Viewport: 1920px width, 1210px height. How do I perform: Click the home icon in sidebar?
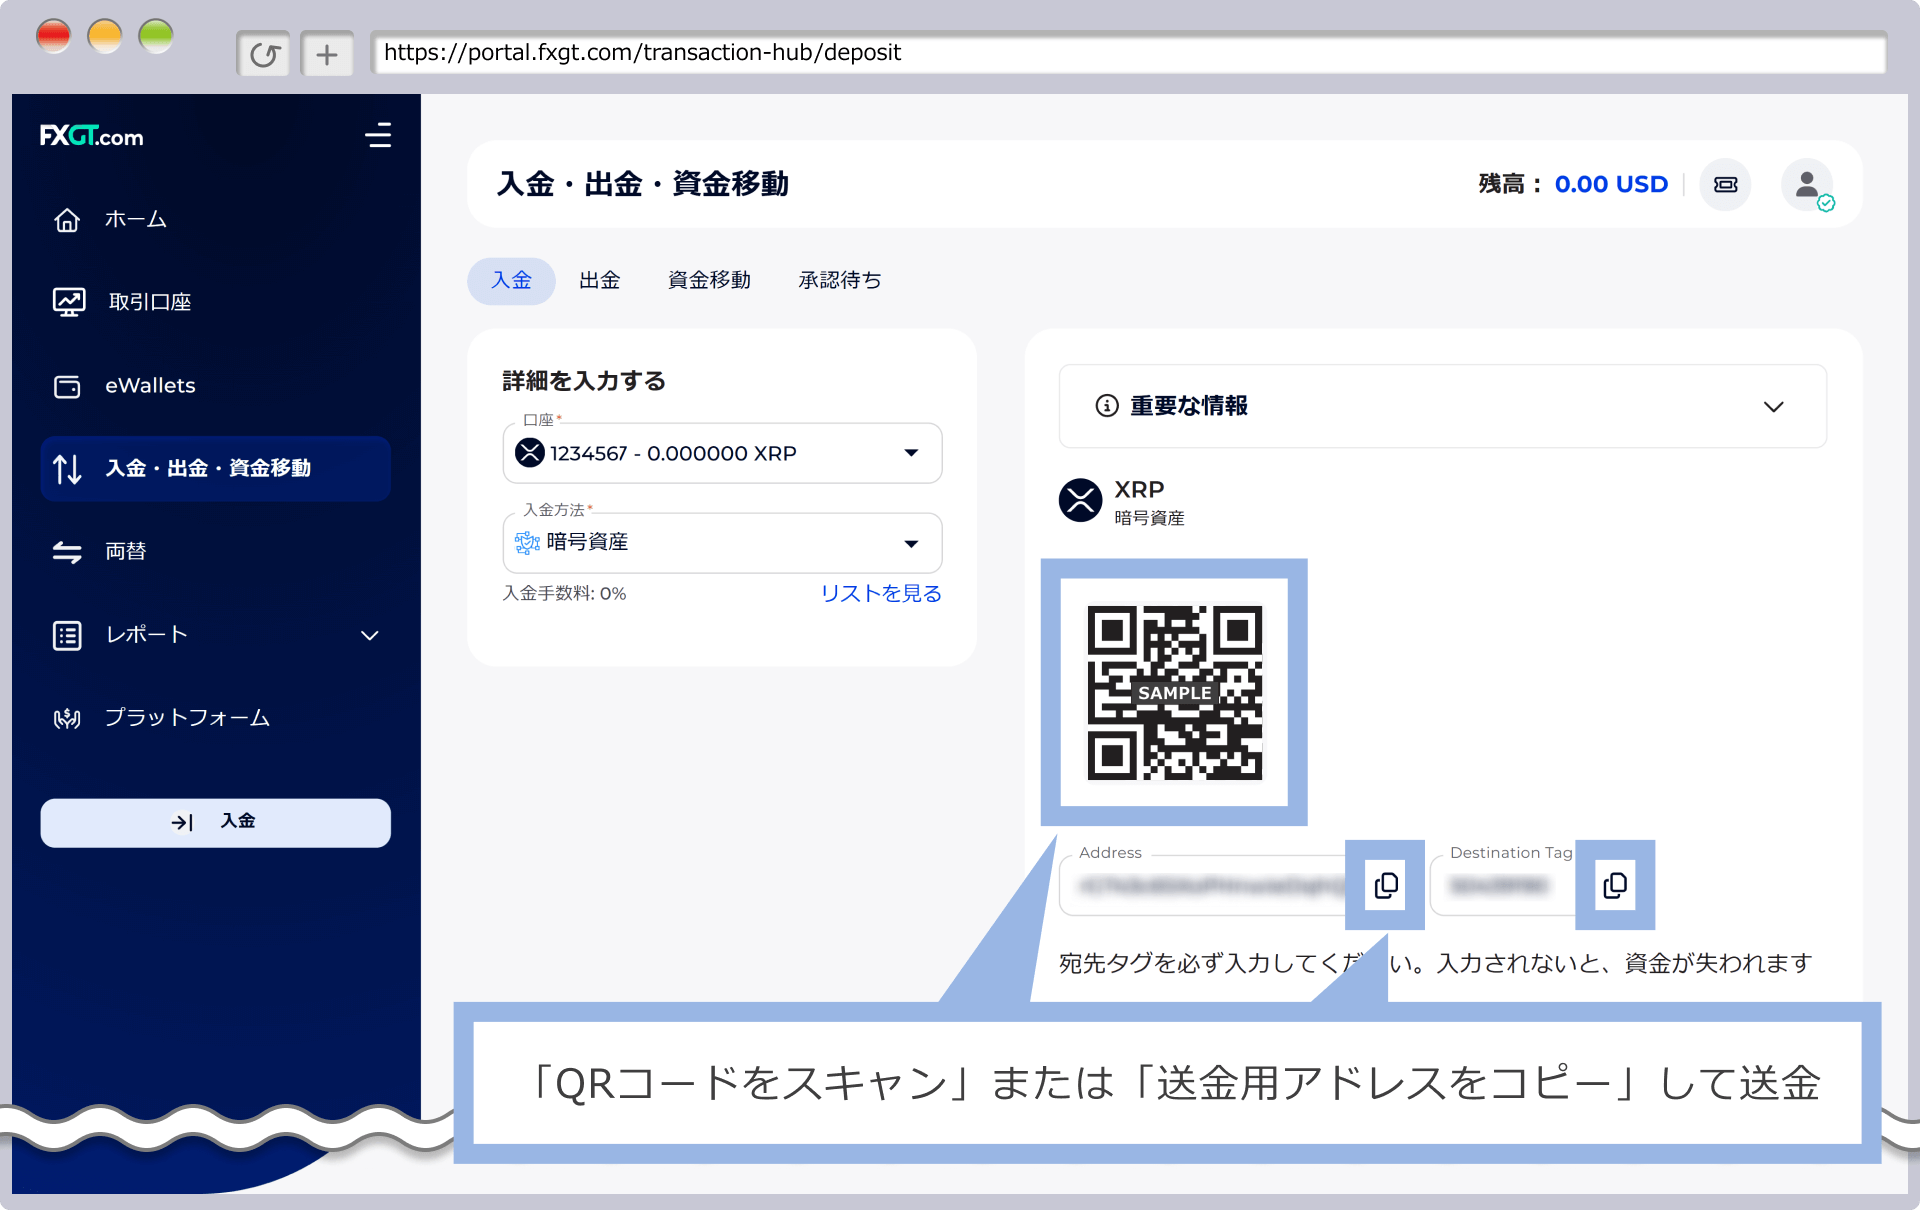pos(67,219)
